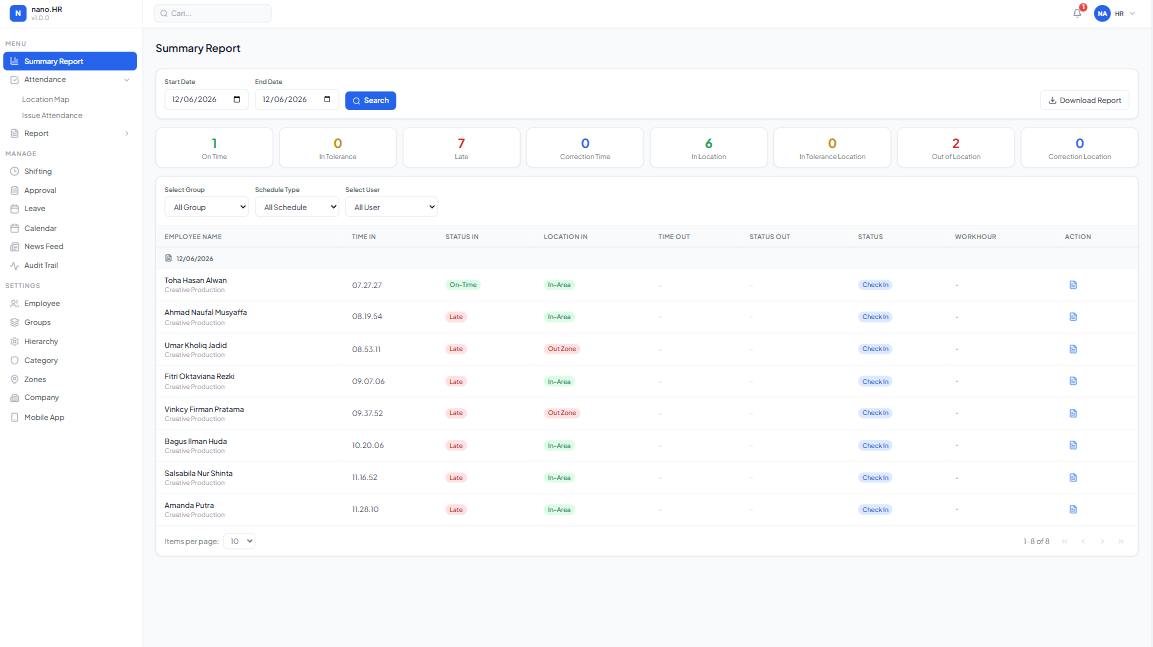This screenshot has width=1153, height=647.
Task: Expand the Attendance menu chevron
Action: (x=126, y=79)
